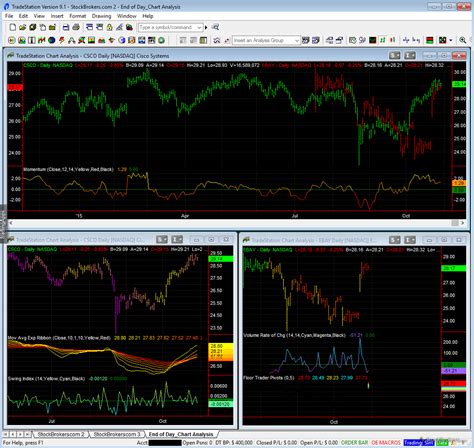
Task: Toggle the I button on the EBAY chart
Action: click(x=410, y=240)
